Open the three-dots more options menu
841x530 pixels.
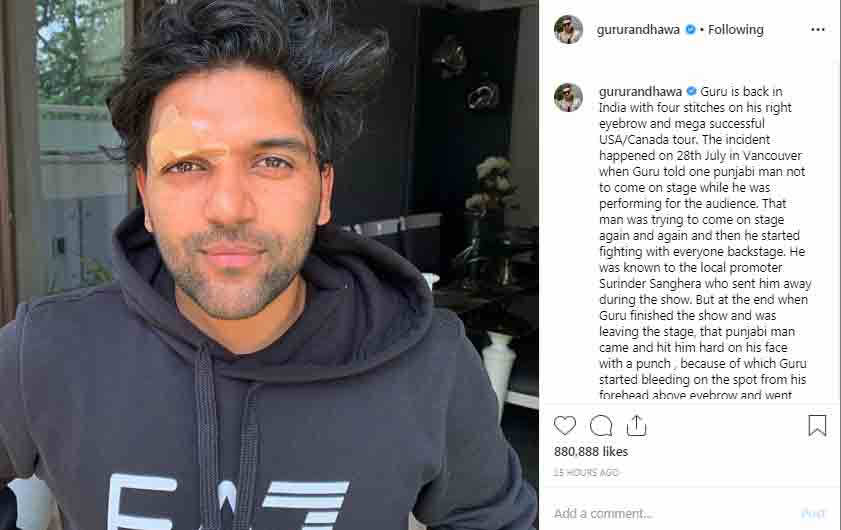click(x=818, y=30)
